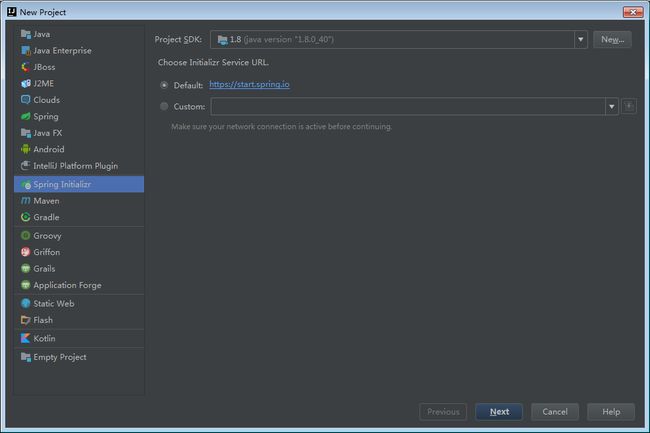The height and width of the screenshot is (433, 650).
Task: Expand the Custom URL dropdown arrow
Action: coord(611,106)
